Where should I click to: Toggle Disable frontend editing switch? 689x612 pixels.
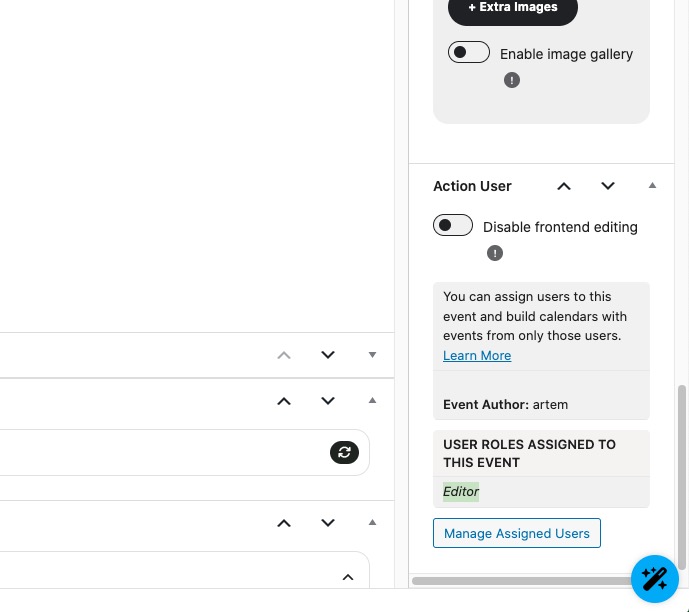[453, 226]
